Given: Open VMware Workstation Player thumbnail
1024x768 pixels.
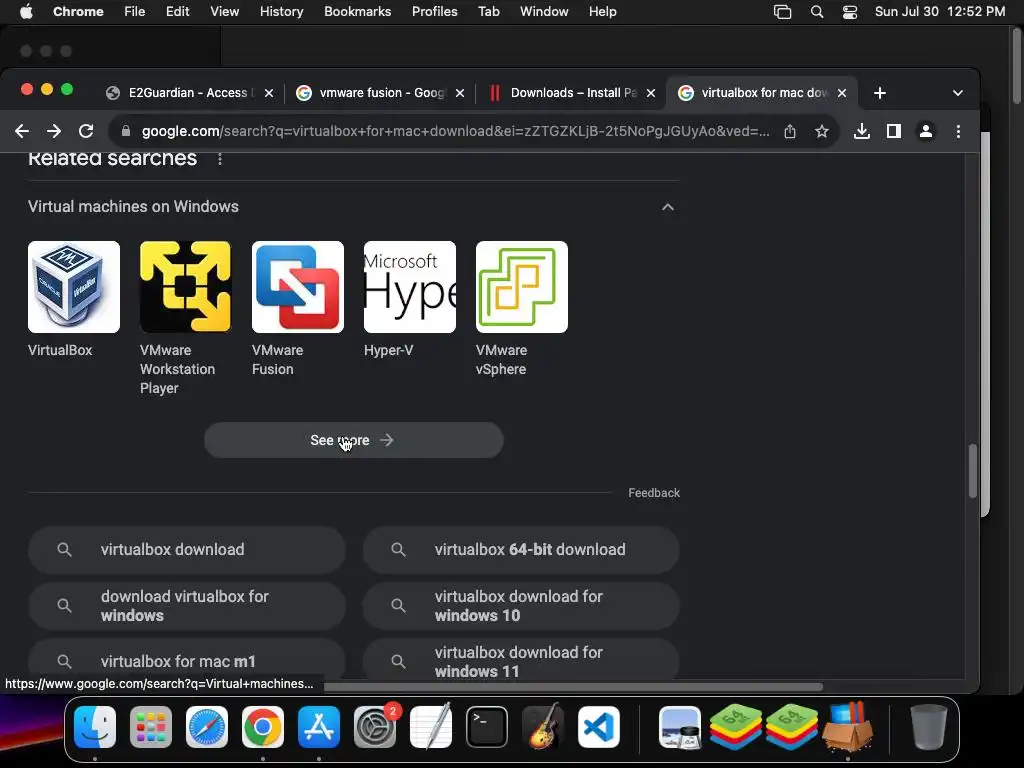Looking at the screenshot, I should coord(185,287).
